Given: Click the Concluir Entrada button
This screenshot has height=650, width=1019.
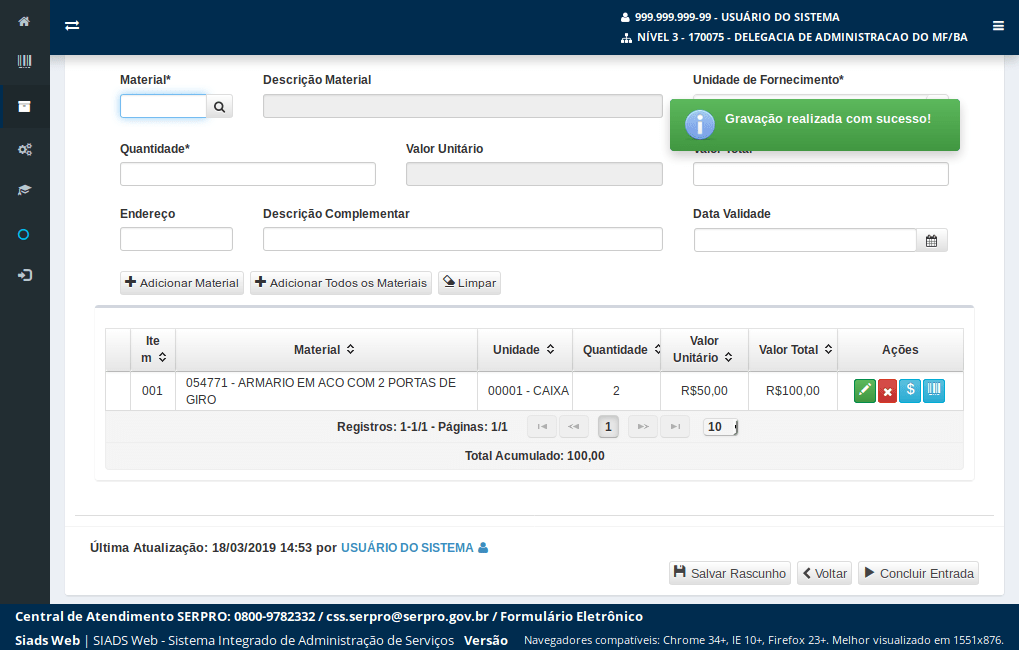Looking at the screenshot, I should [x=917, y=573].
